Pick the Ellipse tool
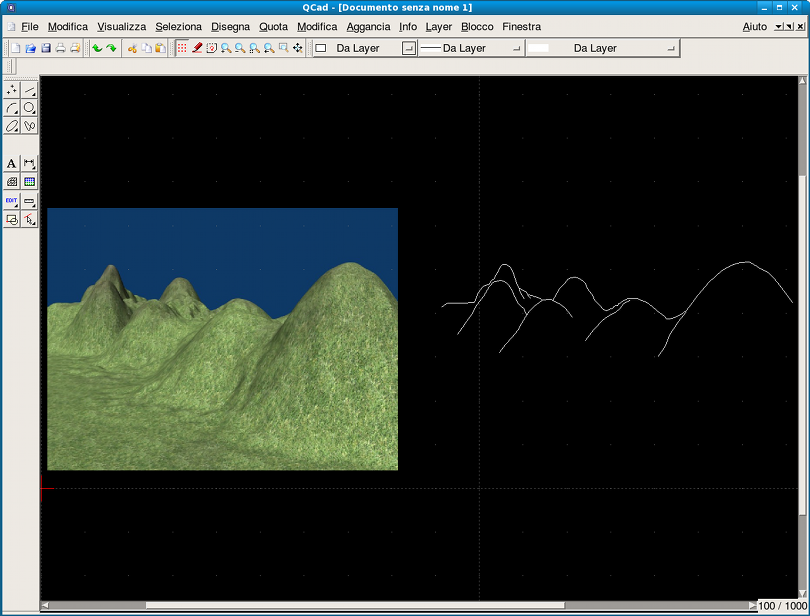Screen dimensions: 810x616 tap(12, 126)
